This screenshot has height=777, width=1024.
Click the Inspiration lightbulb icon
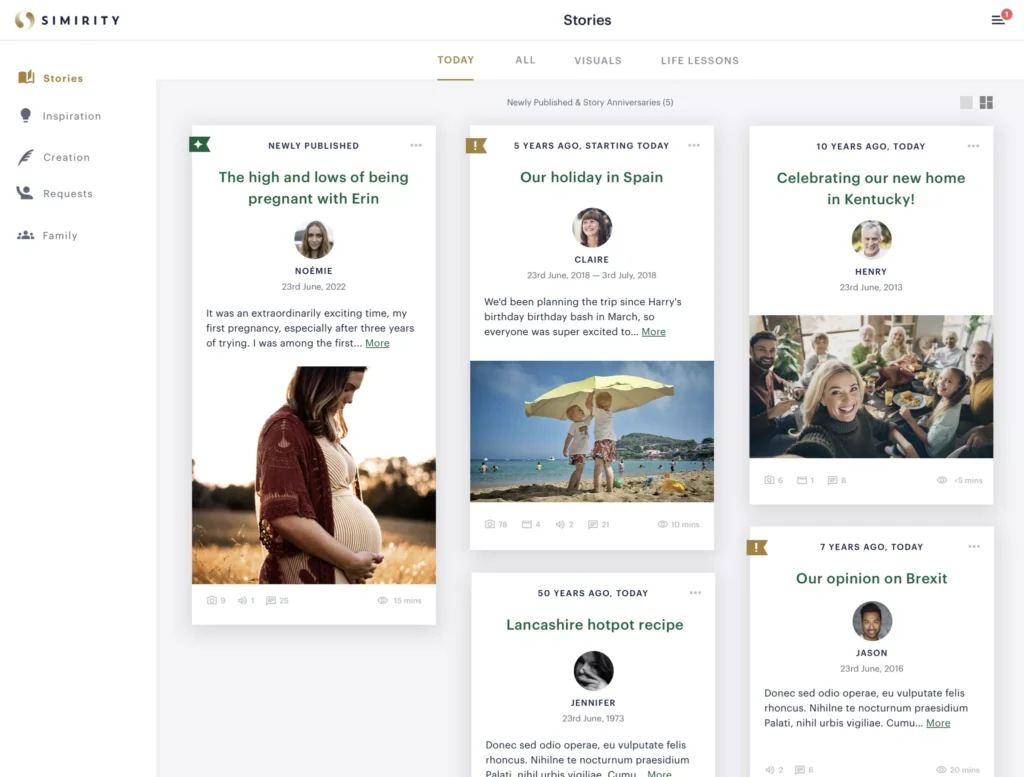pos(26,116)
